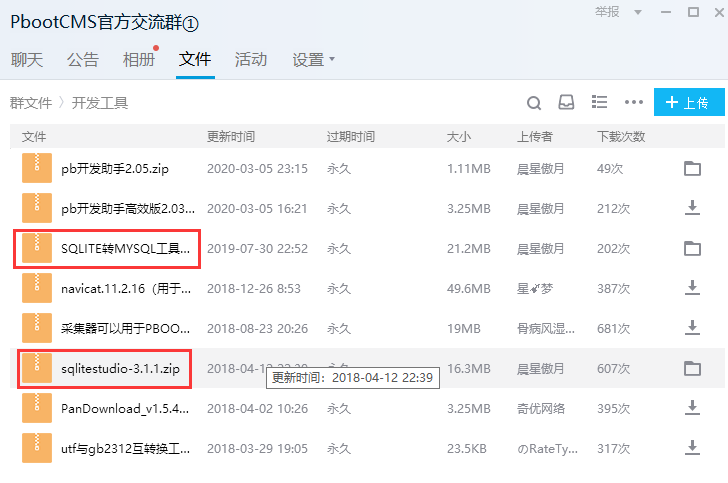The image size is (728, 483).
Task: Expand the 设置 dropdown menu
Action: point(313,60)
